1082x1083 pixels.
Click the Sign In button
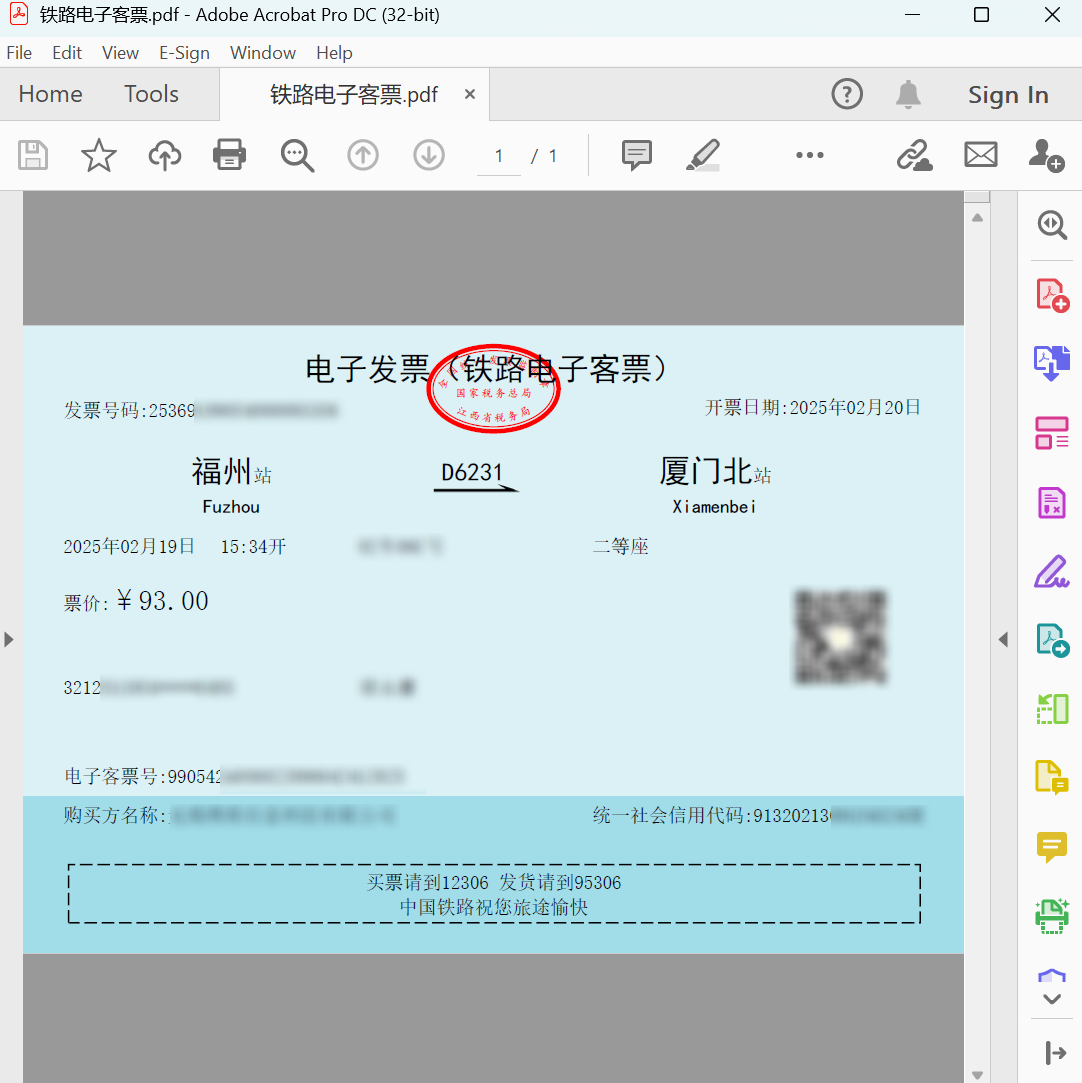(1008, 94)
